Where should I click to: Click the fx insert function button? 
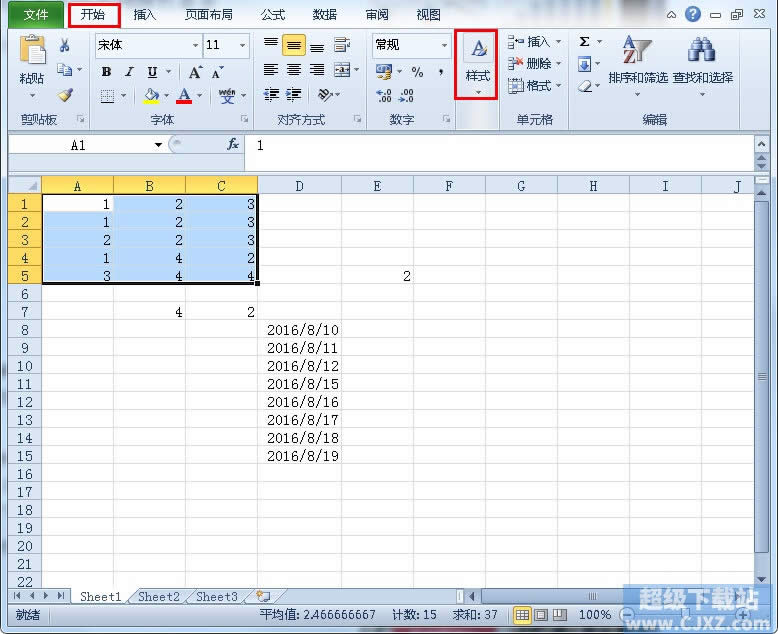click(x=232, y=144)
